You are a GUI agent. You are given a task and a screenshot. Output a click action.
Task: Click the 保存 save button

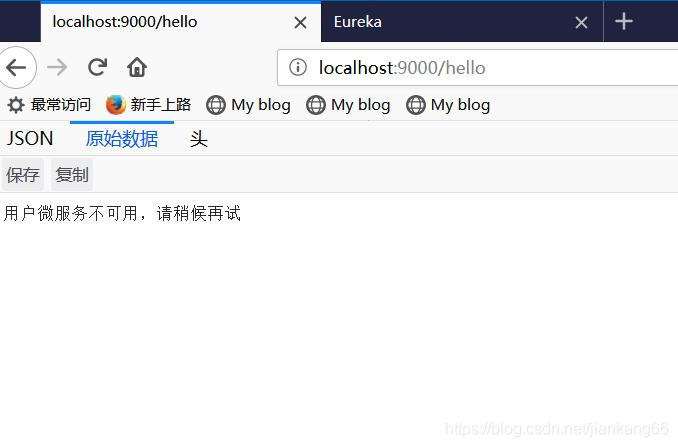(x=22, y=175)
